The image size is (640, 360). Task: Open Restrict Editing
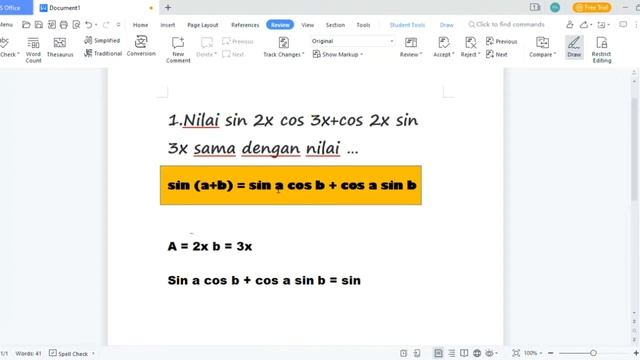point(602,49)
